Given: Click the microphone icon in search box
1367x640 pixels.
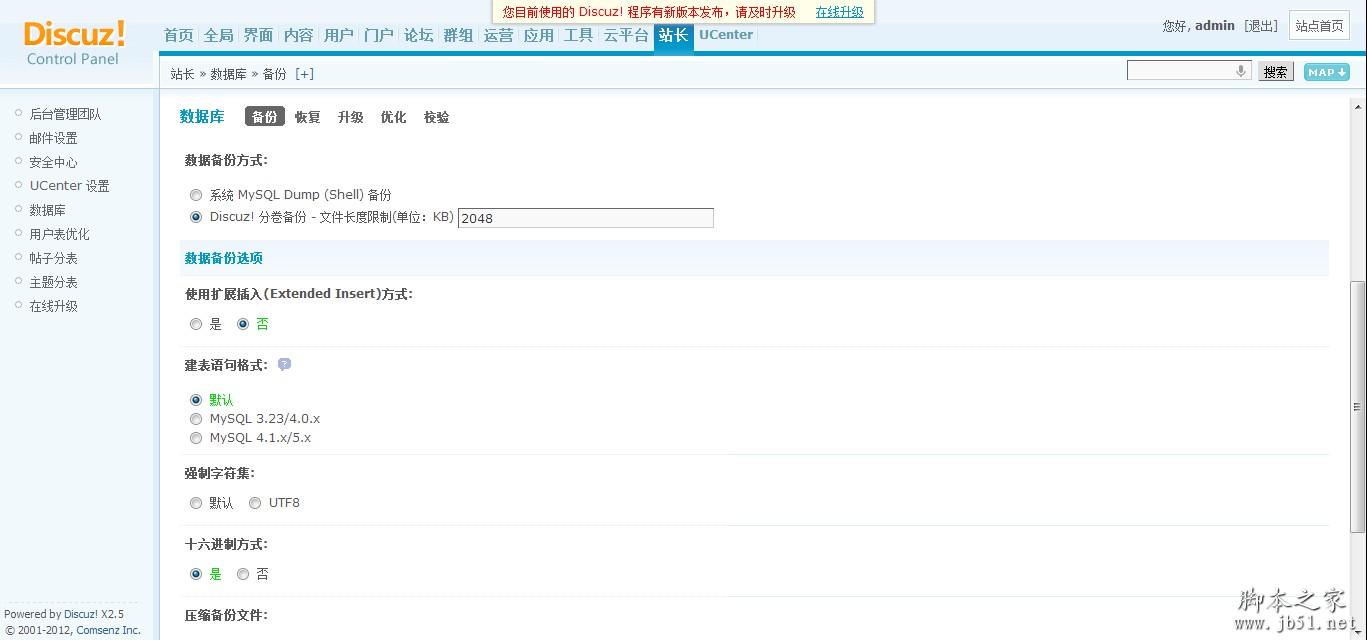Looking at the screenshot, I should tap(1240, 71).
